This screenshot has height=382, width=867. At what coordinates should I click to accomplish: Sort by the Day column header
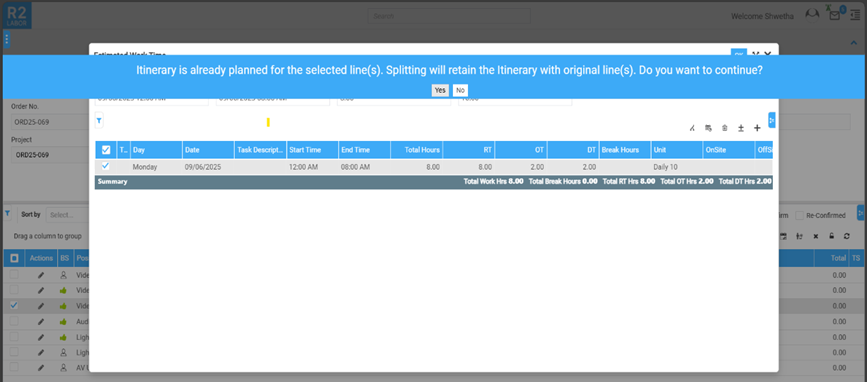pyautogui.click(x=156, y=150)
